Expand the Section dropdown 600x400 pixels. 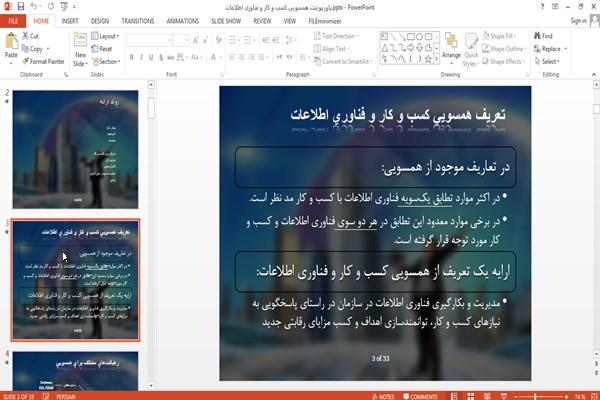(106, 61)
